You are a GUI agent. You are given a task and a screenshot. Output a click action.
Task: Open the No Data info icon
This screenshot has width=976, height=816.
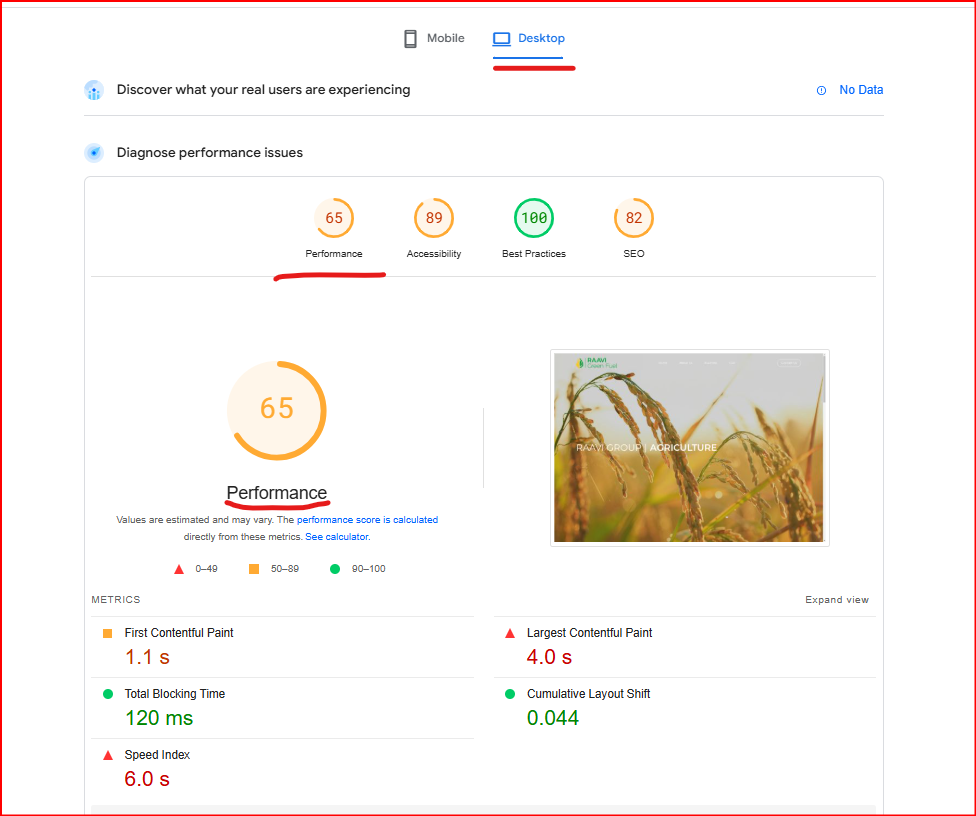tap(822, 91)
